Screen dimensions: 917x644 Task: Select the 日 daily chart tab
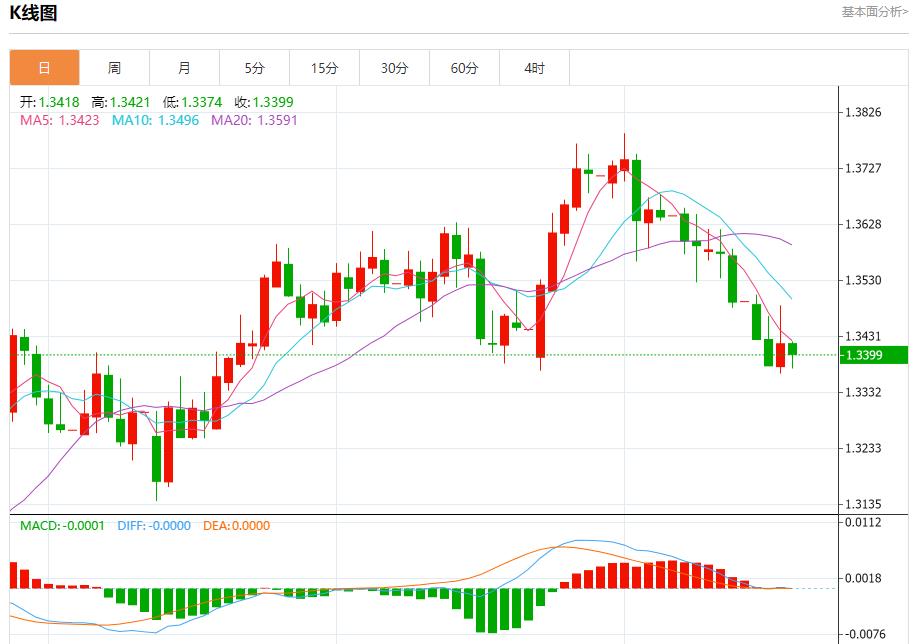click(44, 68)
